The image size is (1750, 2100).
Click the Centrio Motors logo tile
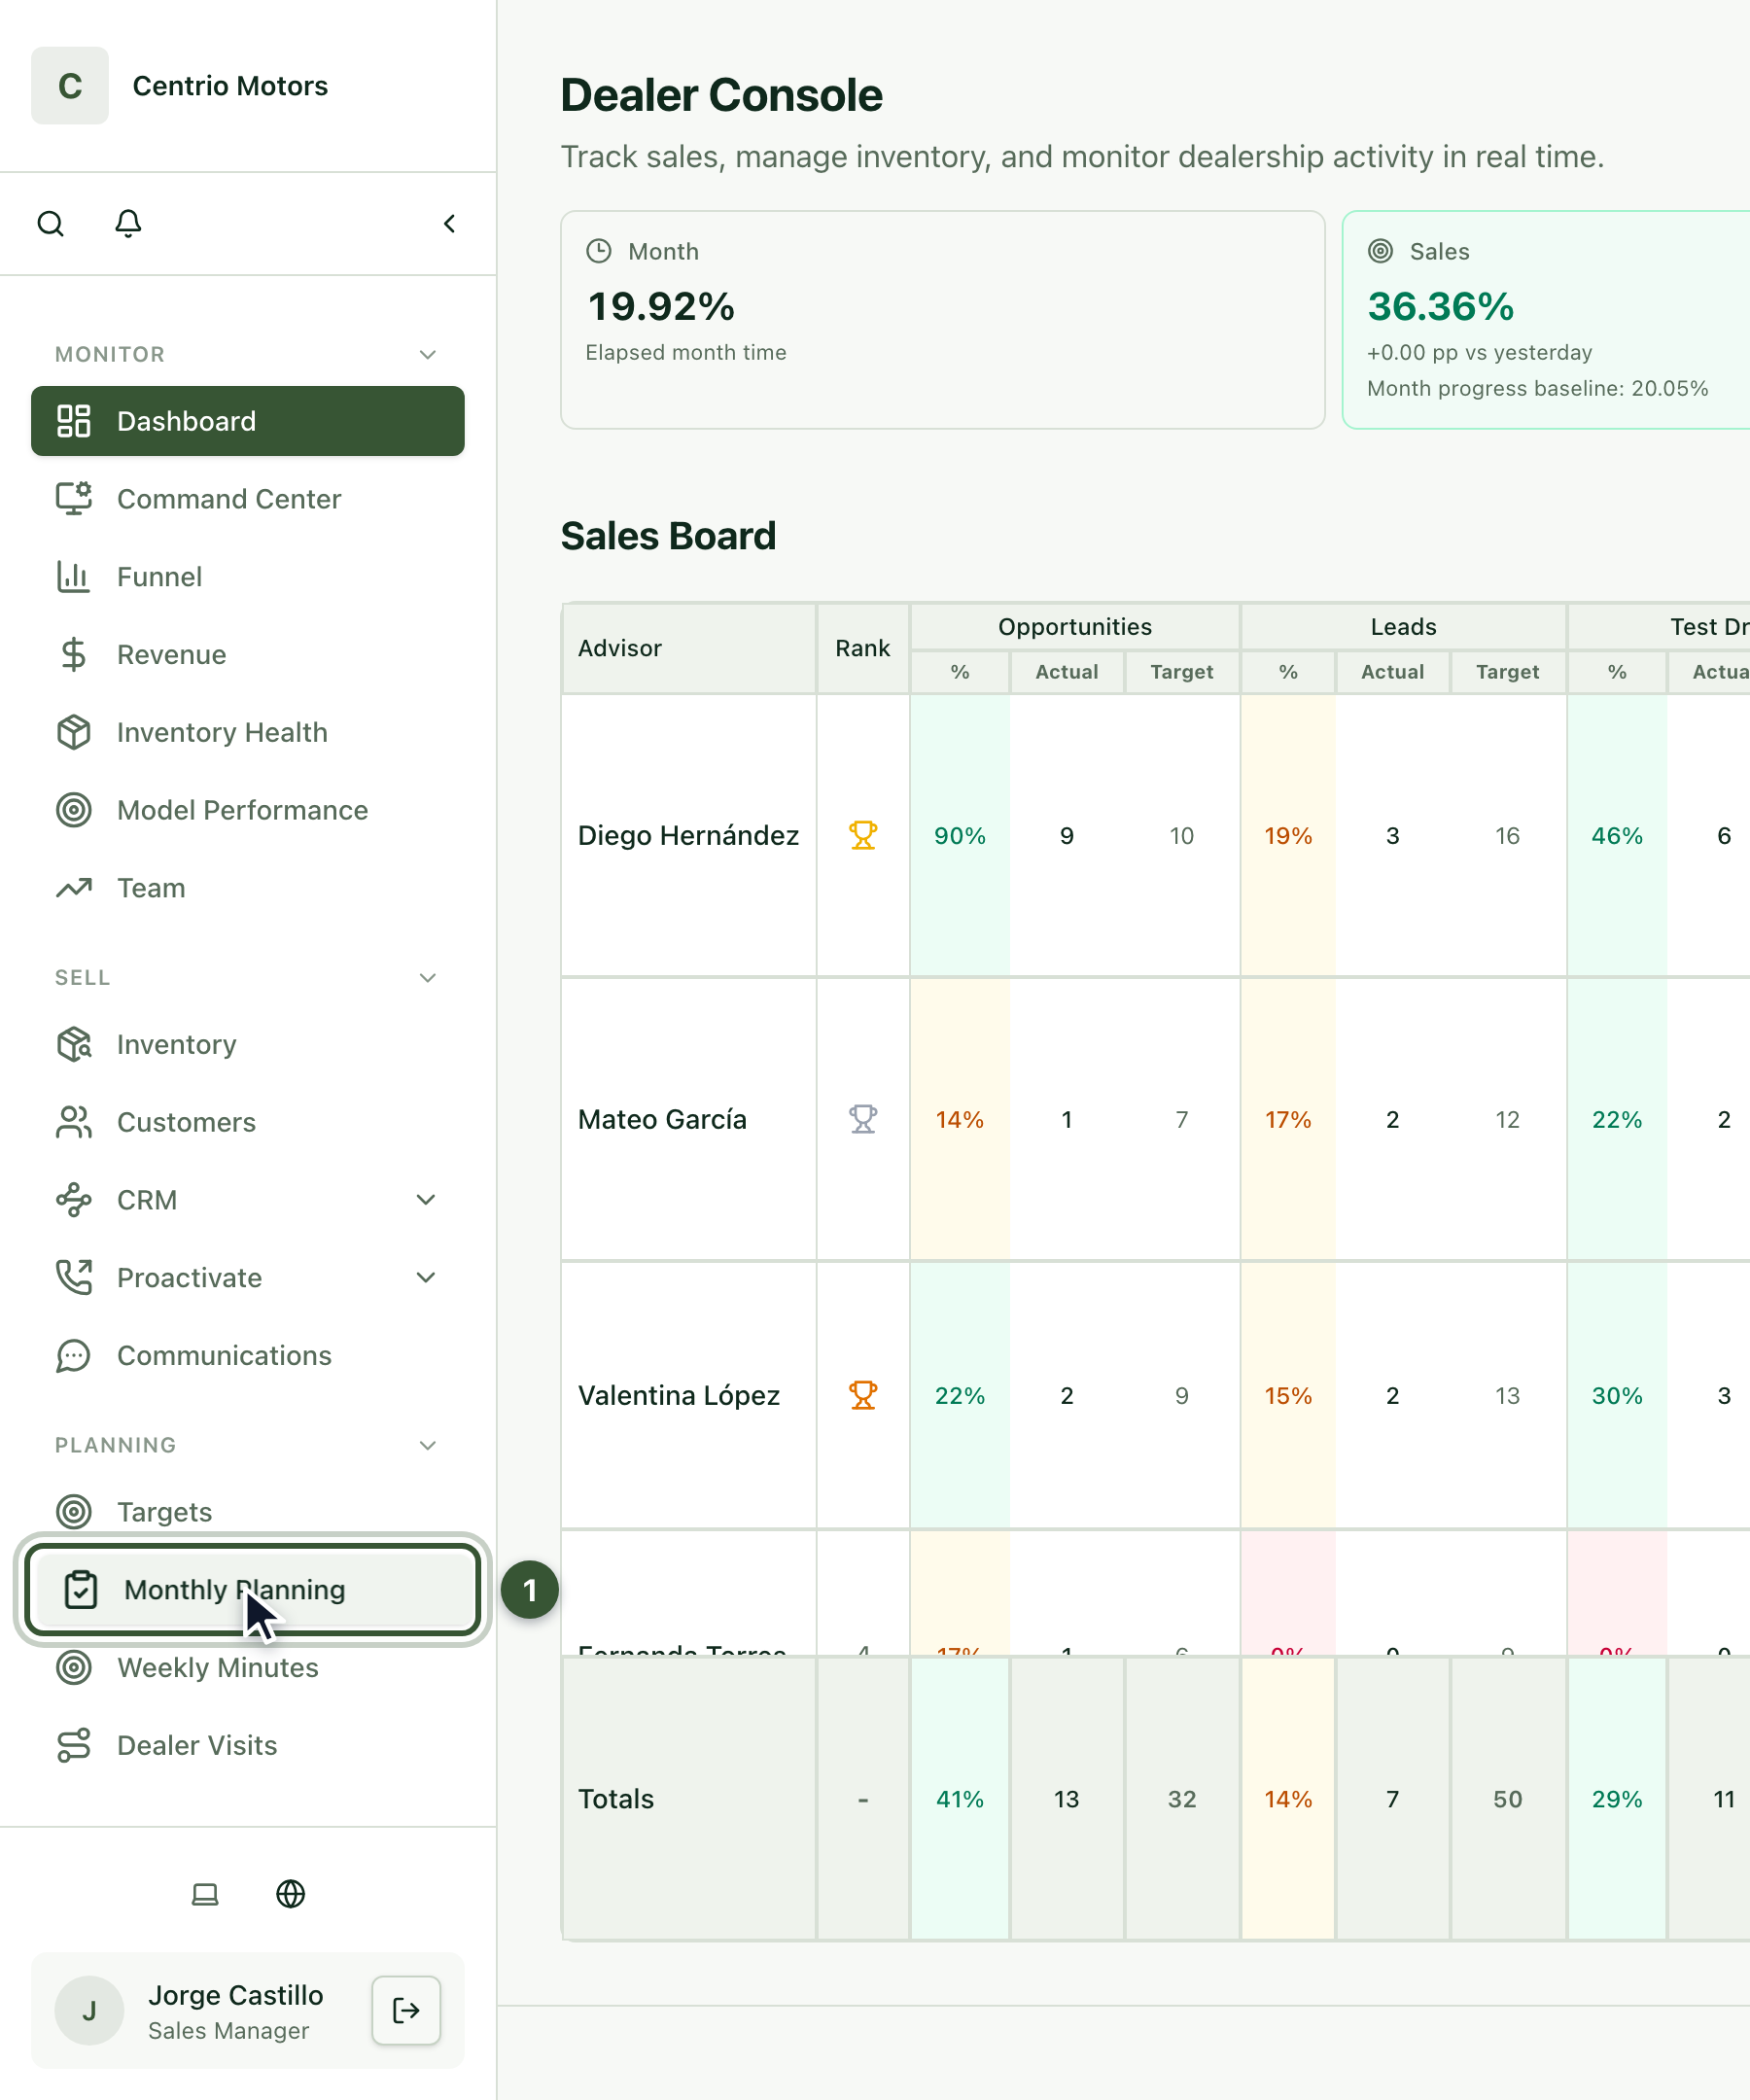pyautogui.click(x=70, y=86)
